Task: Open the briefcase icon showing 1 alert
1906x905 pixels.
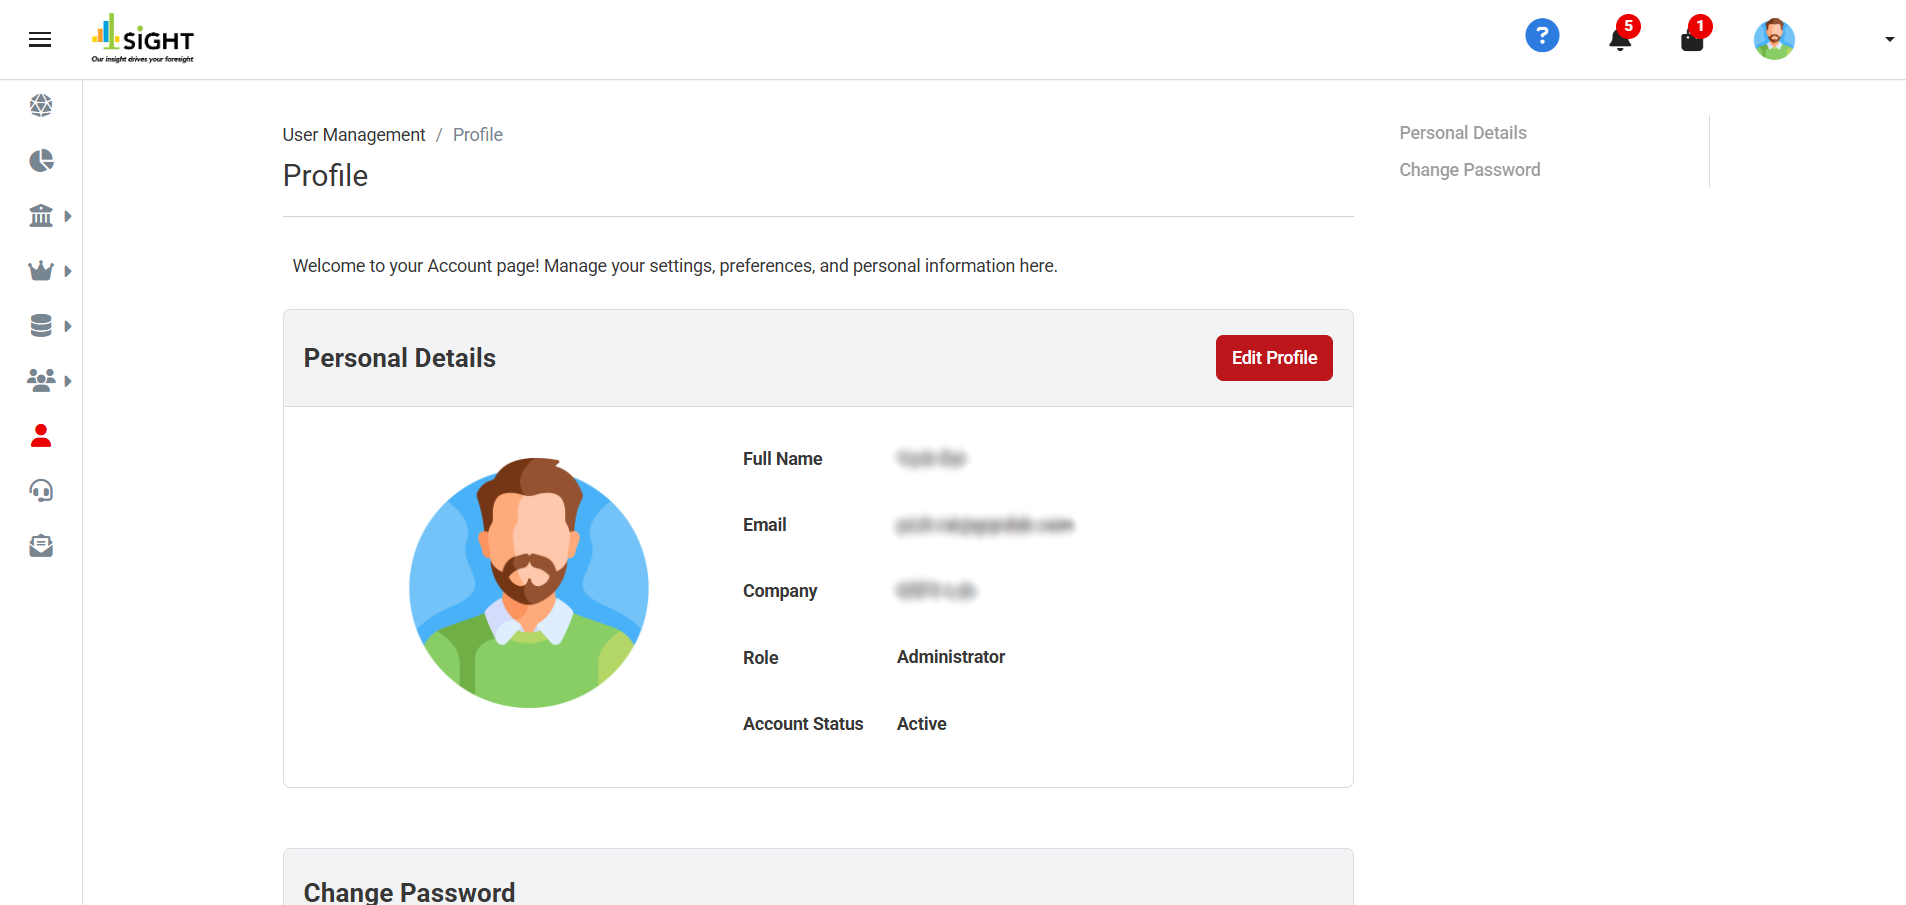Action: pos(1692,38)
